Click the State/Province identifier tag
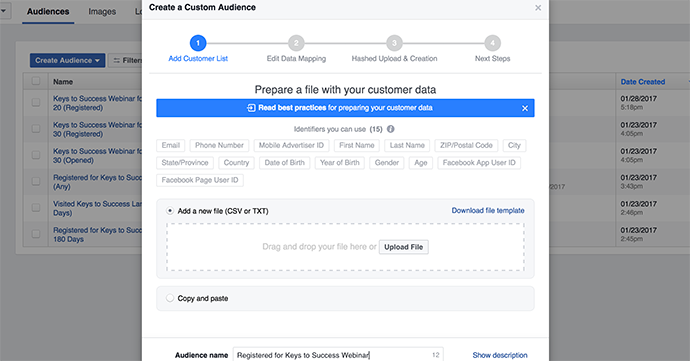 (185, 163)
